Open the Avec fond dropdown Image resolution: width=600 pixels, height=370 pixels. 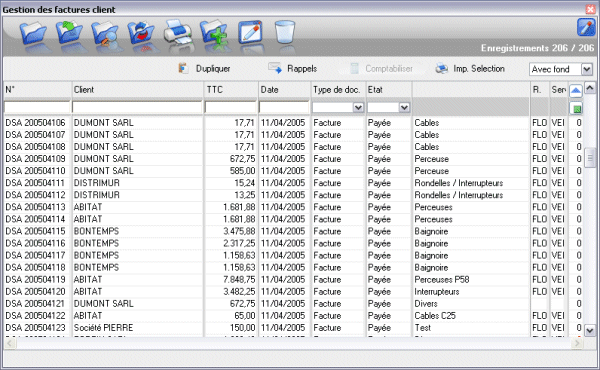(561, 69)
